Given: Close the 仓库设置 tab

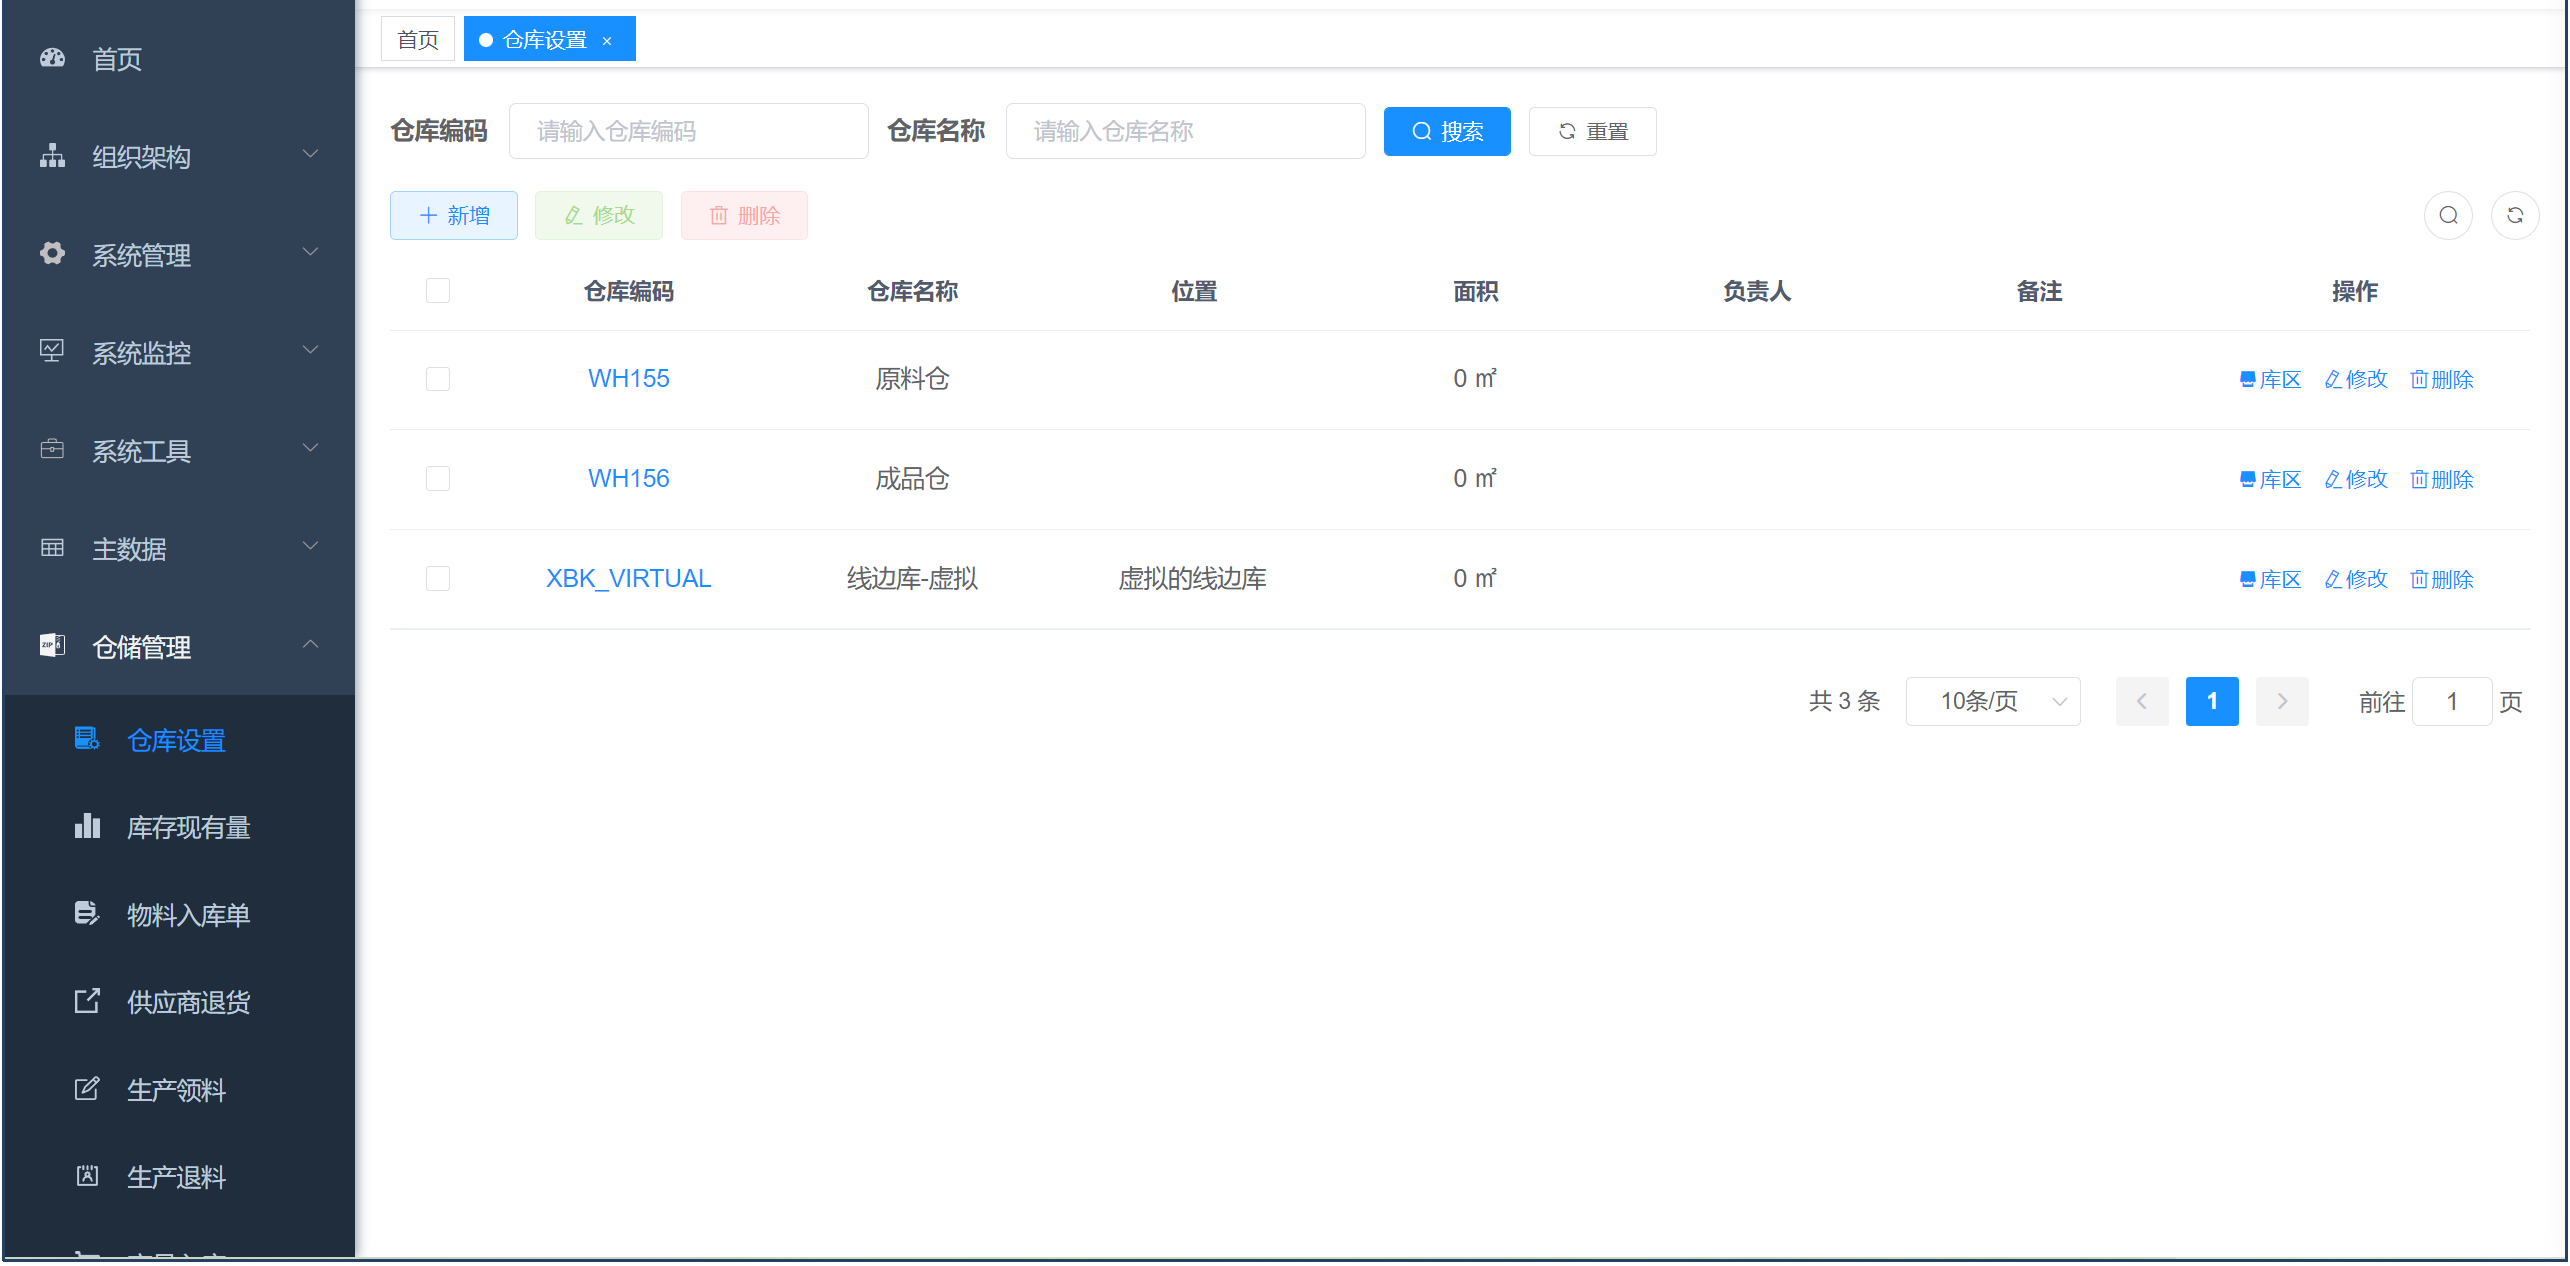Looking at the screenshot, I should click(607, 41).
